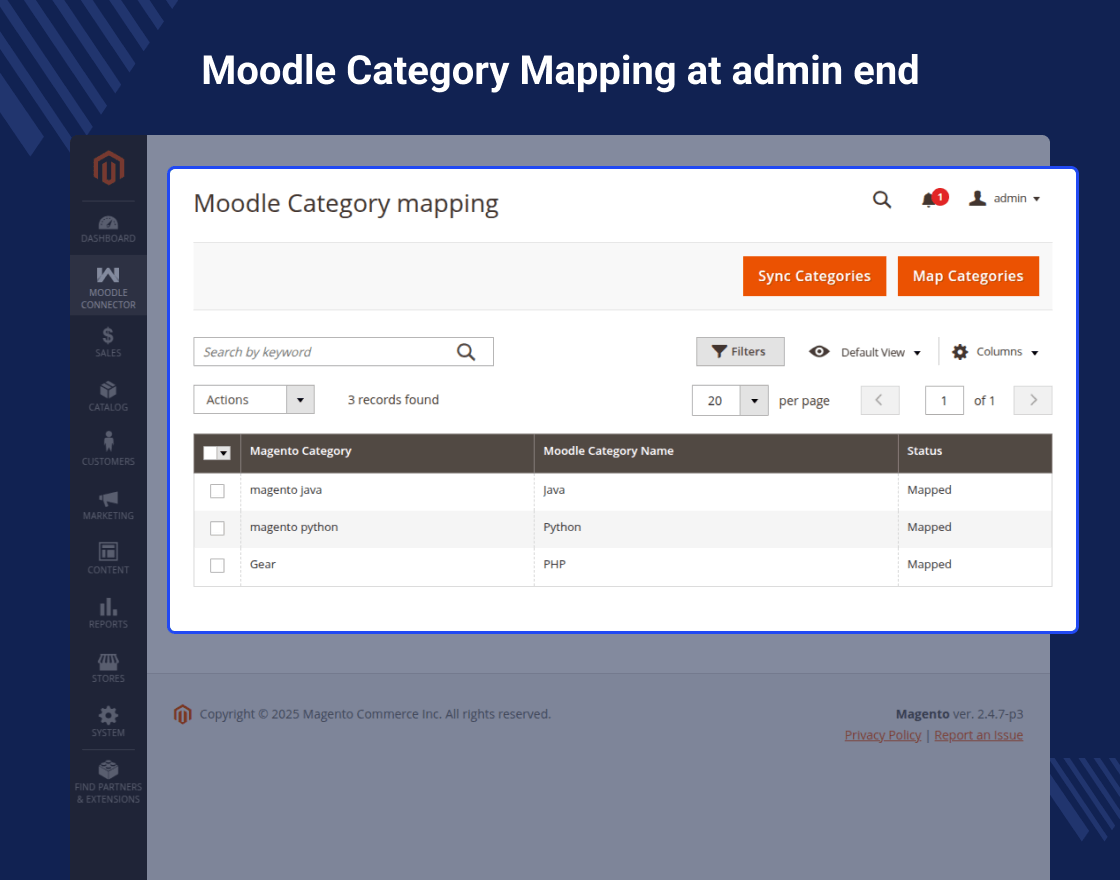The width and height of the screenshot is (1120, 880).
Task: Open the per page count dropdown arrow
Action: [x=754, y=400]
